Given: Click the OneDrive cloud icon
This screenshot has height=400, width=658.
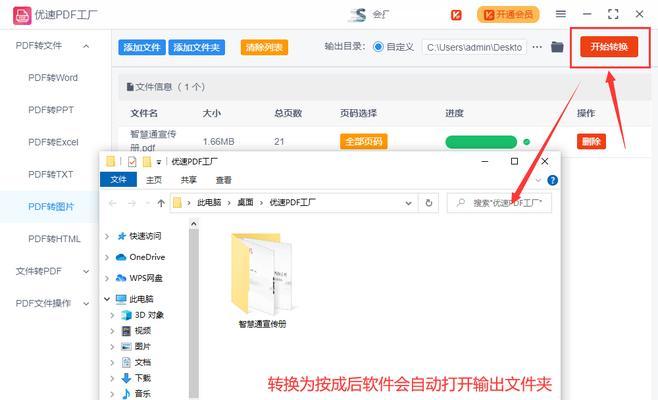Looking at the screenshot, I should click(121, 257).
